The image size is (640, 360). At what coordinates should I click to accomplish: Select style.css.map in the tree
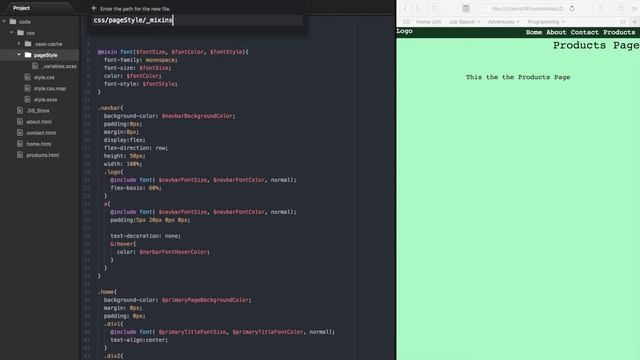[x=50, y=89]
